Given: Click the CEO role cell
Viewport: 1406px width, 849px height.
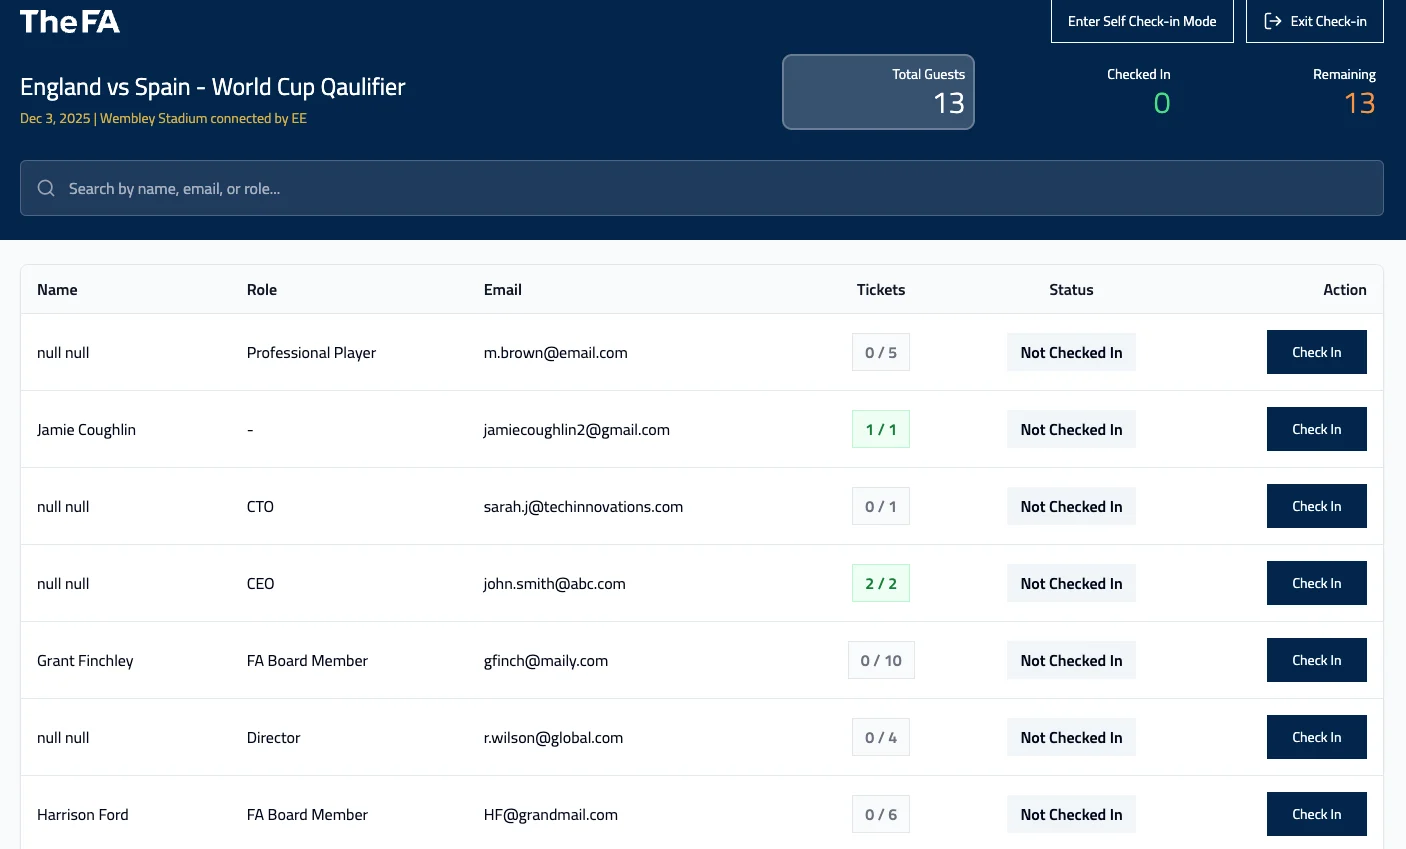Looking at the screenshot, I should (260, 584).
